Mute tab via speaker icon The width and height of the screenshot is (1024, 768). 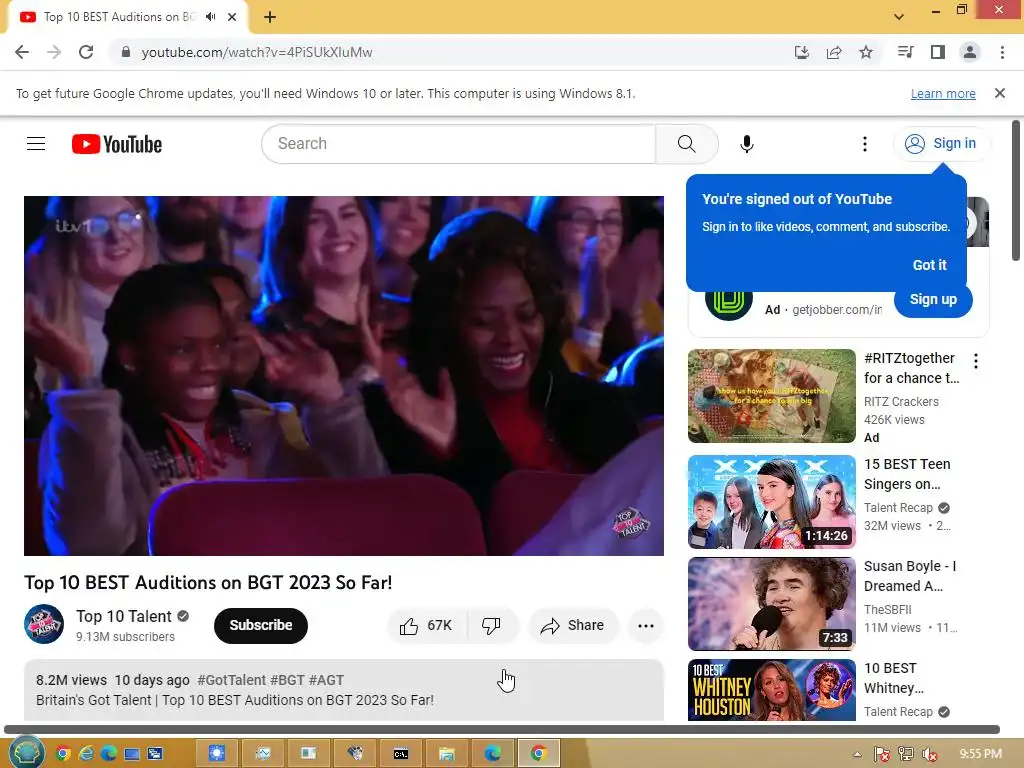click(210, 17)
